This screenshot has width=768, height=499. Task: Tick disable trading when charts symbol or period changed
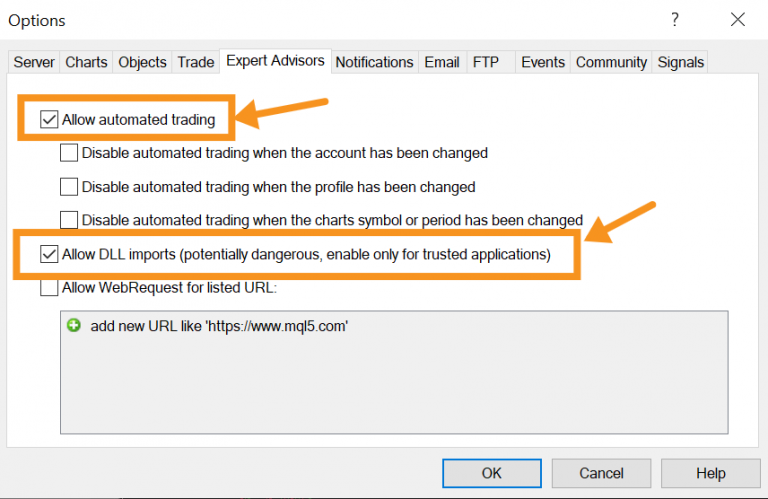coord(69,219)
